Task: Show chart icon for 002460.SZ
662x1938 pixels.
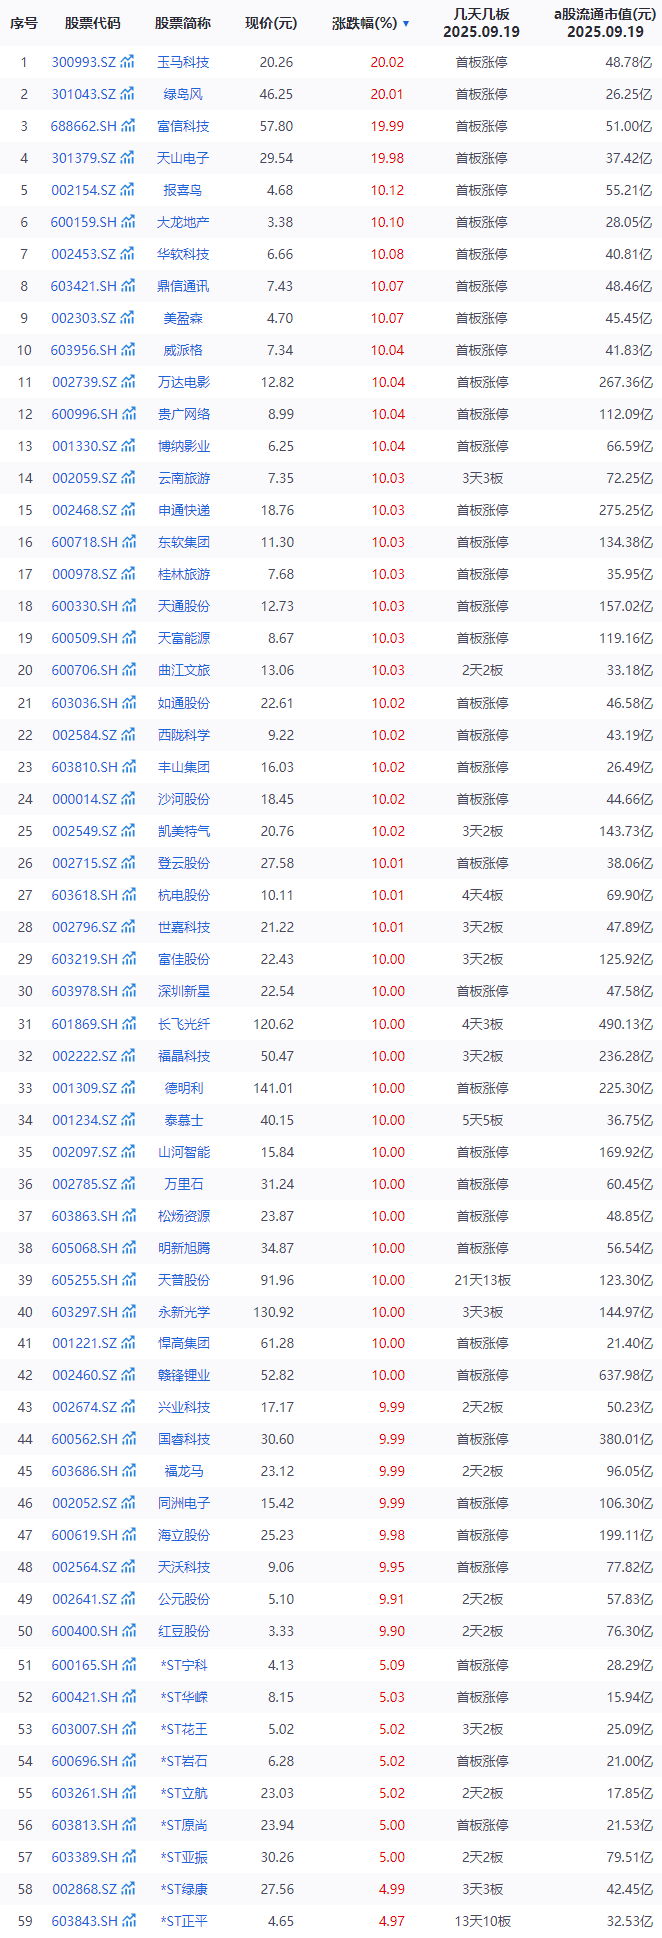Action: click(128, 1375)
